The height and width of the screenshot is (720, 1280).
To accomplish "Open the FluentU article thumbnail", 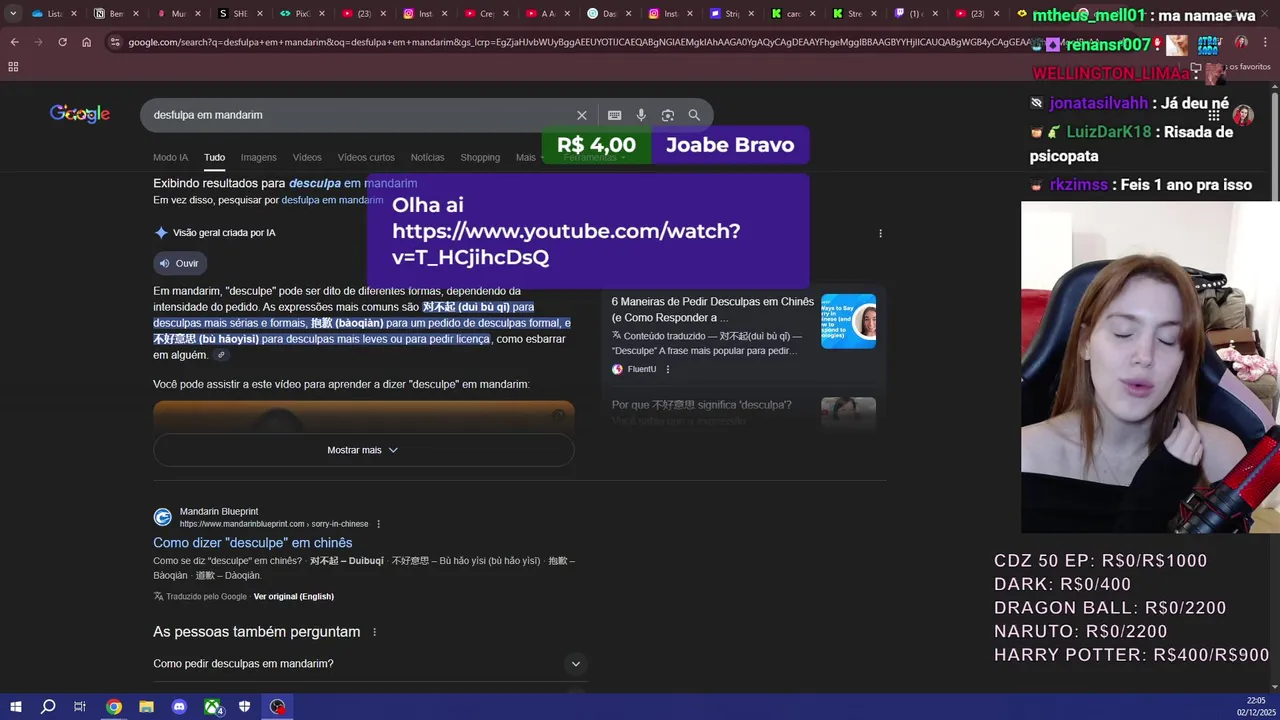I will [x=848, y=321].
